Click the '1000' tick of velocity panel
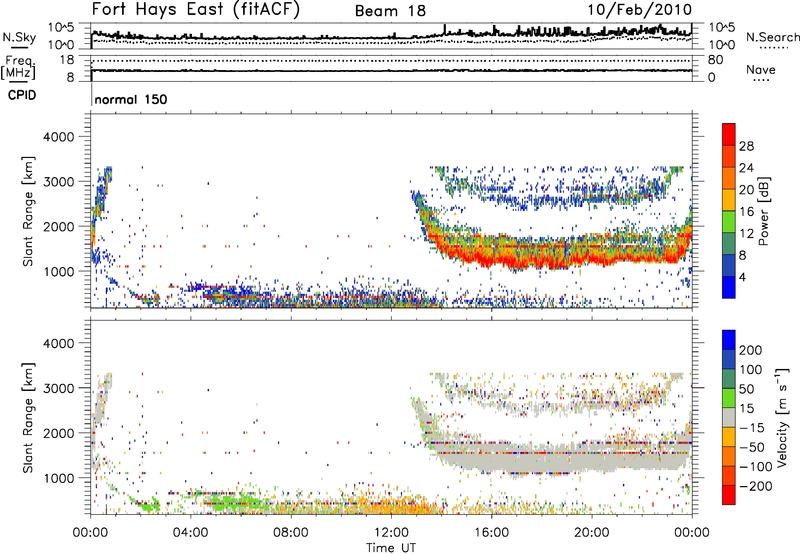The width and height of the screenshot is (800, 554). click(58, 478)
